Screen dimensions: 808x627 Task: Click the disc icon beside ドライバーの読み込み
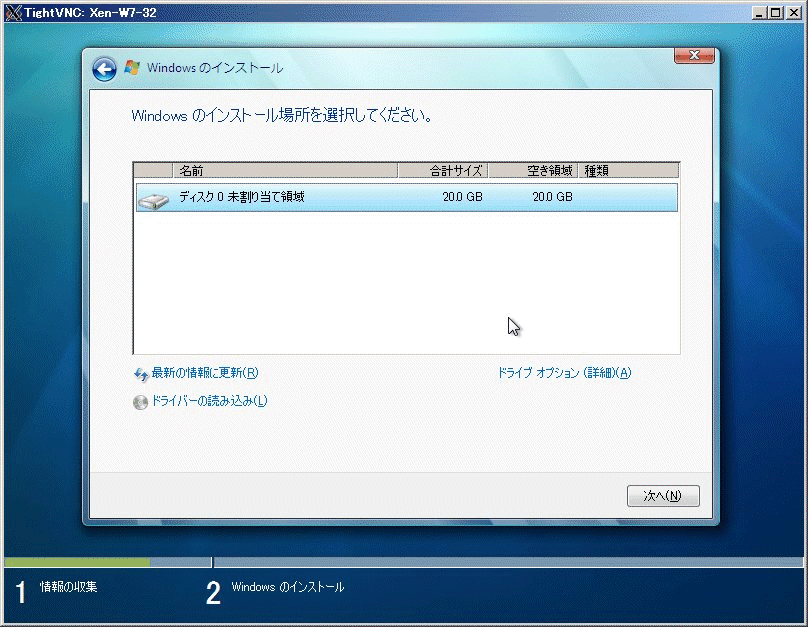140,402
